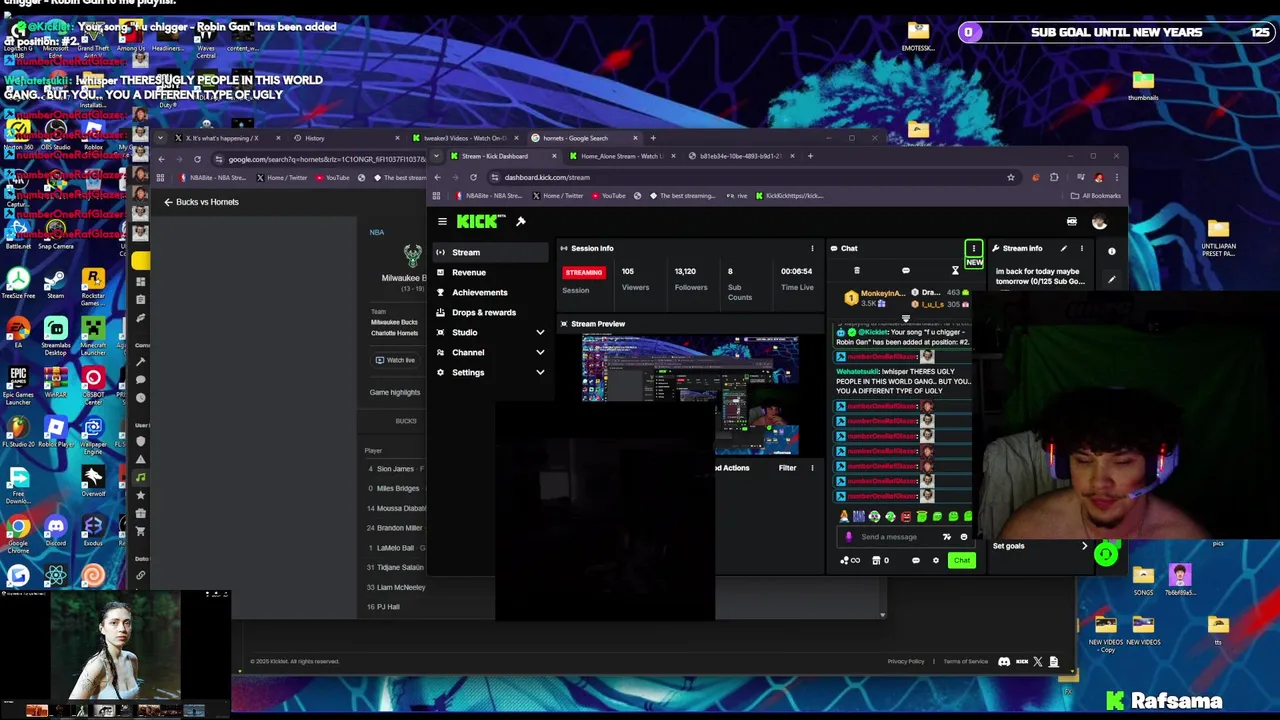Click Miles Bridges player row
1280x720 pixels.
395,488
